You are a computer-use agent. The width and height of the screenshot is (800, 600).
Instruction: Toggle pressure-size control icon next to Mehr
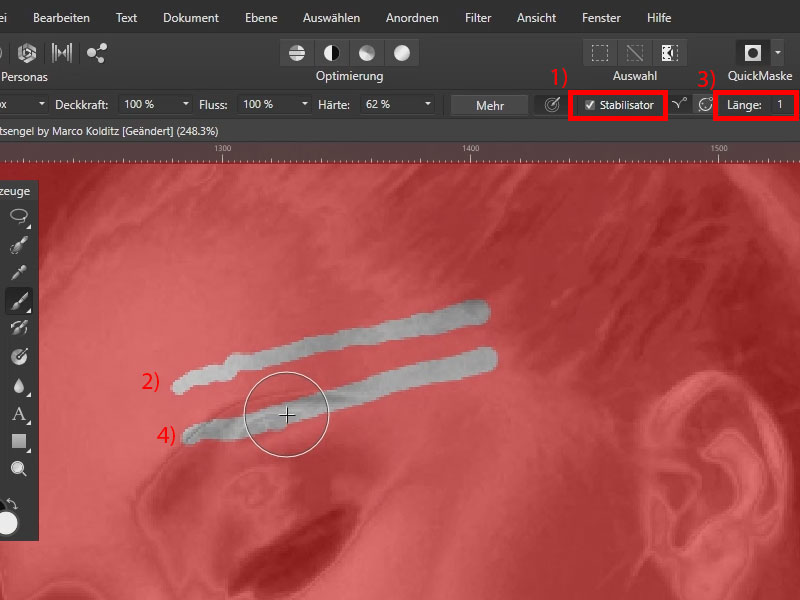coord(552,105)
